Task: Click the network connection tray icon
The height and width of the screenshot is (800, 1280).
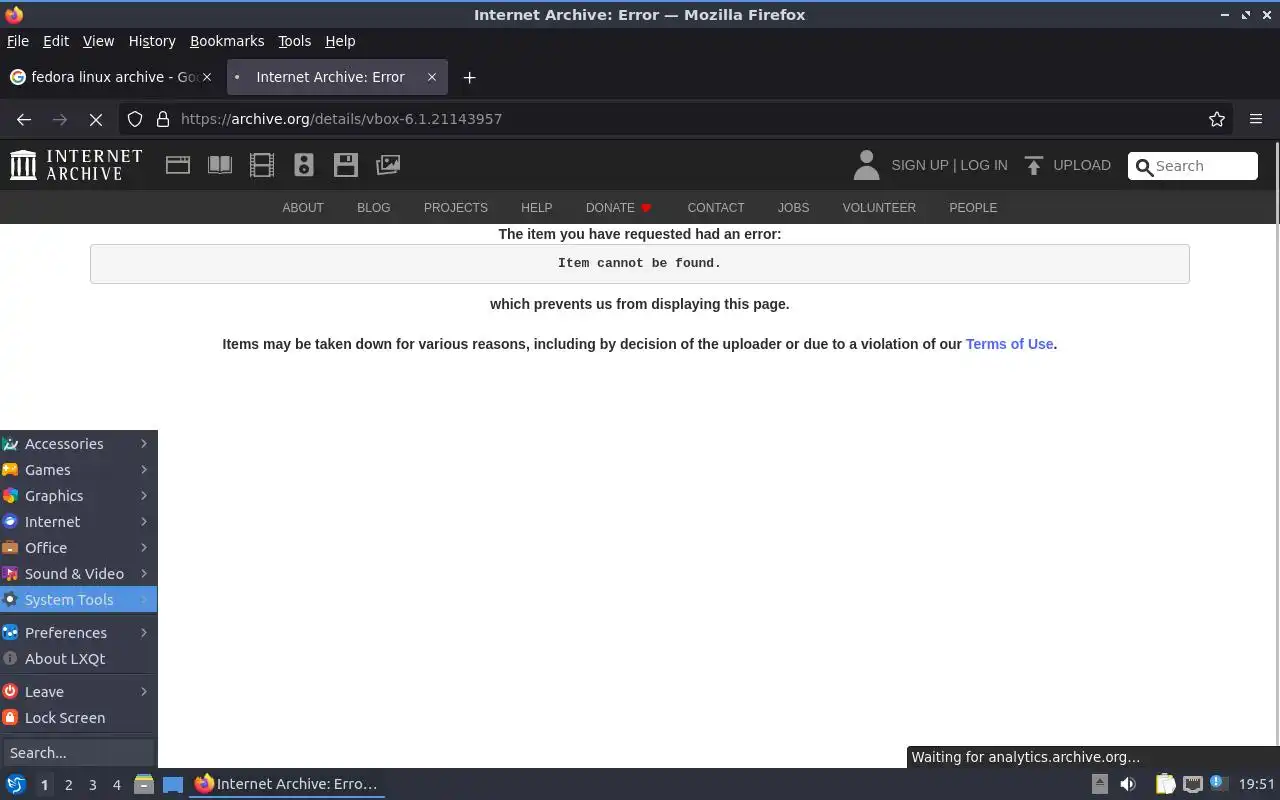Action: pyautogui.click(x=1192, y=784)
